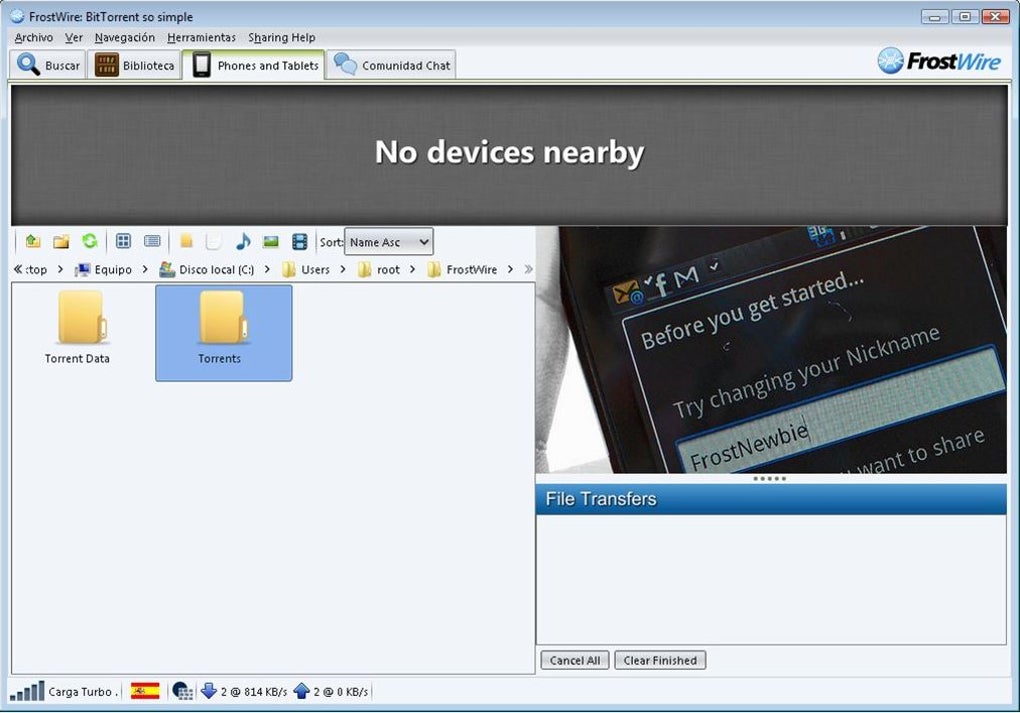Show earlier breadcrumbs with left double chevron
The height and width of the screenshot is (713, 1020).
coord(18,269)
